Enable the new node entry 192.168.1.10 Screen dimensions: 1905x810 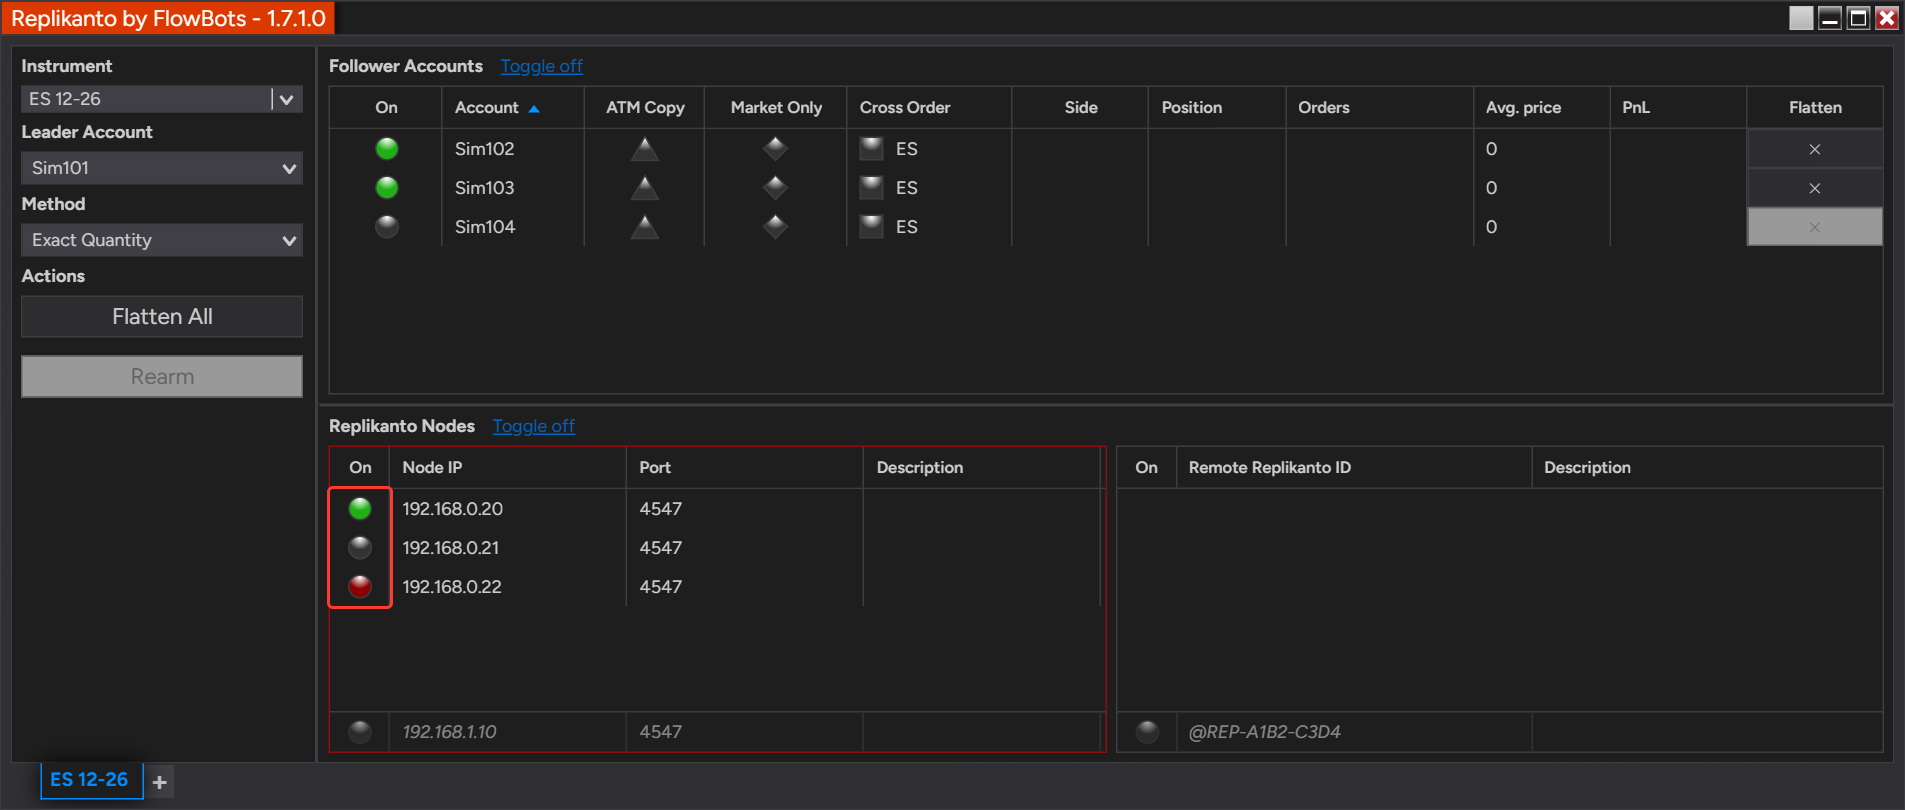tap(360, 732)
